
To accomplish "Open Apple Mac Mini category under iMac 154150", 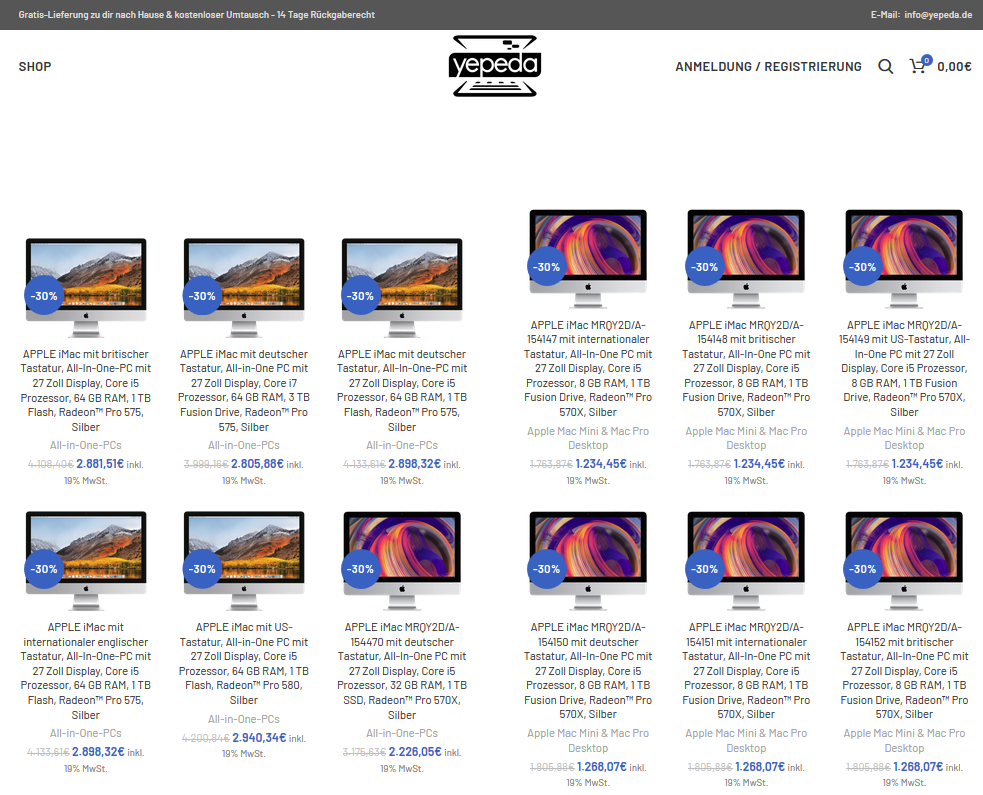I will [588, 740].
